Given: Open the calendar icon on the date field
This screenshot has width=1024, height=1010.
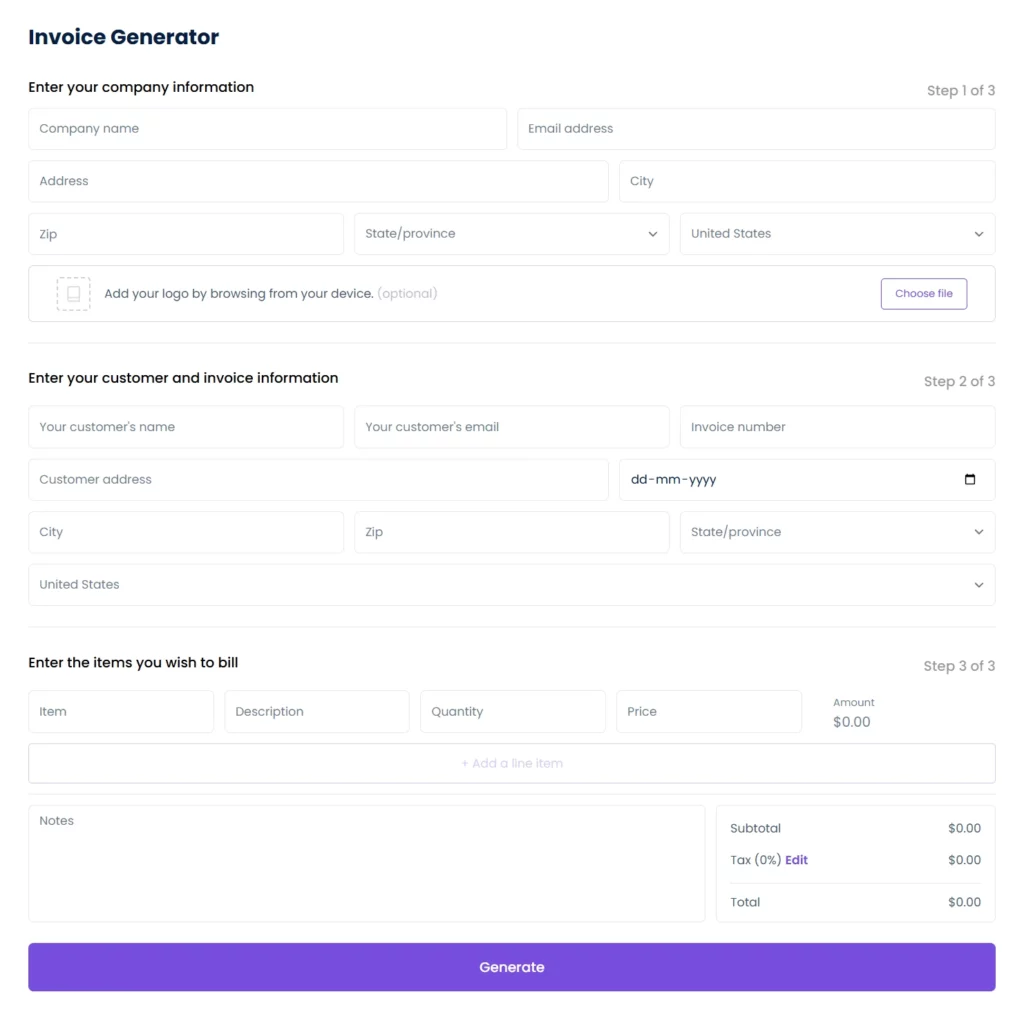Looking at the screenshot, I should pos(969,479).
